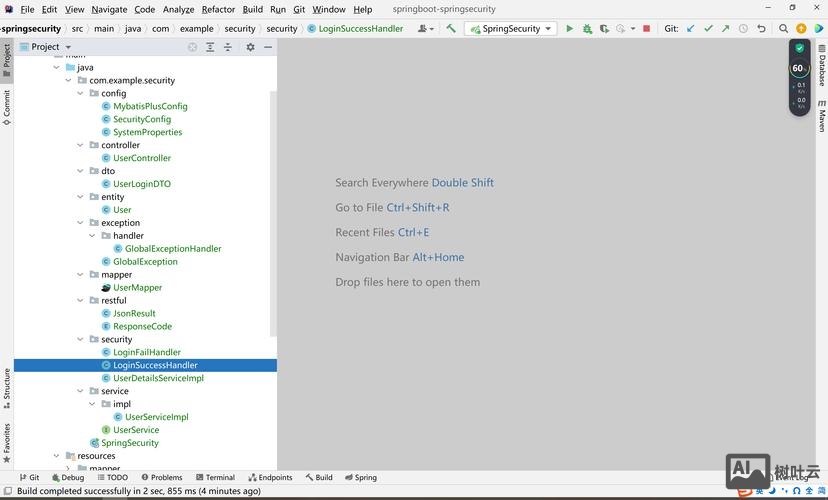Viewport: 828px width, 500px height.
Task: Click the Project tree vertical scrollbar
Action: (273, 200)
